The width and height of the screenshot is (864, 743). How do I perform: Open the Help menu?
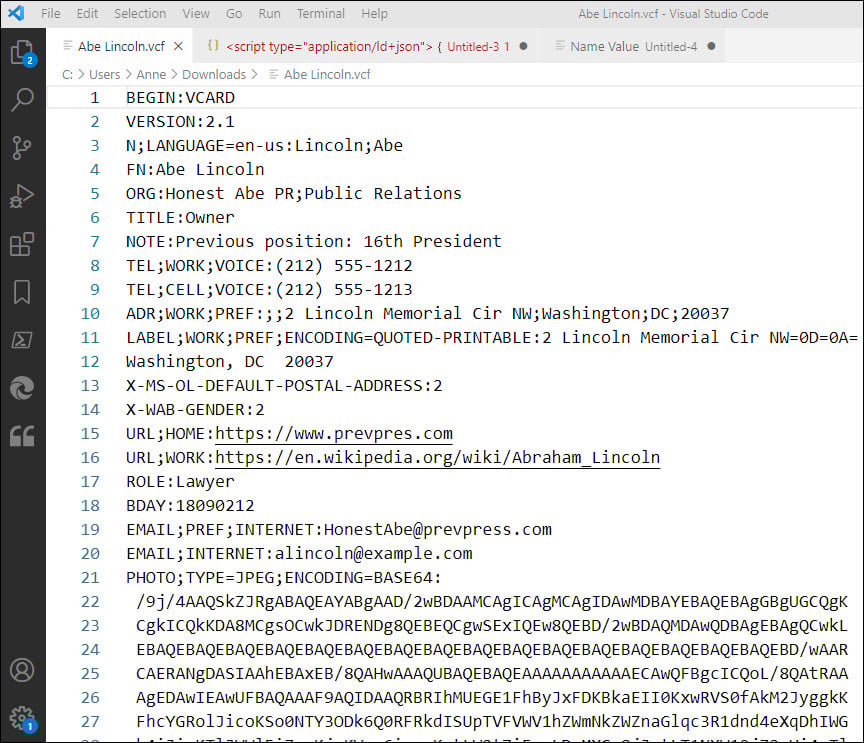[x=375, y=13]
